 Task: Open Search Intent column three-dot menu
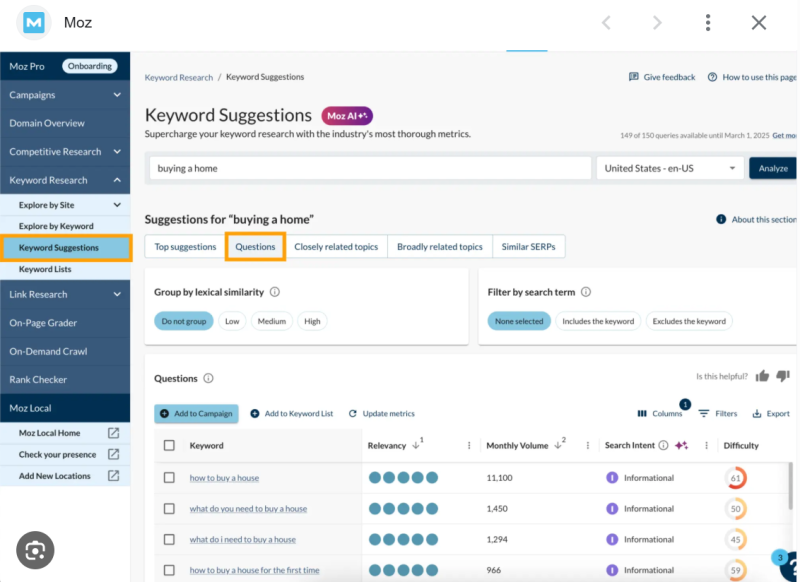706,445
